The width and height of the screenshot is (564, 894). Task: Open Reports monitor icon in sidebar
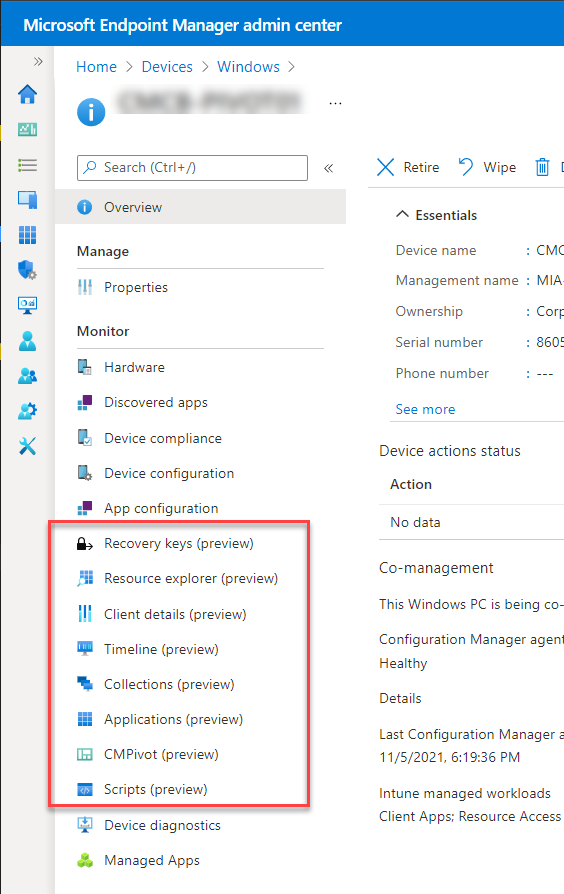[27, 305]
